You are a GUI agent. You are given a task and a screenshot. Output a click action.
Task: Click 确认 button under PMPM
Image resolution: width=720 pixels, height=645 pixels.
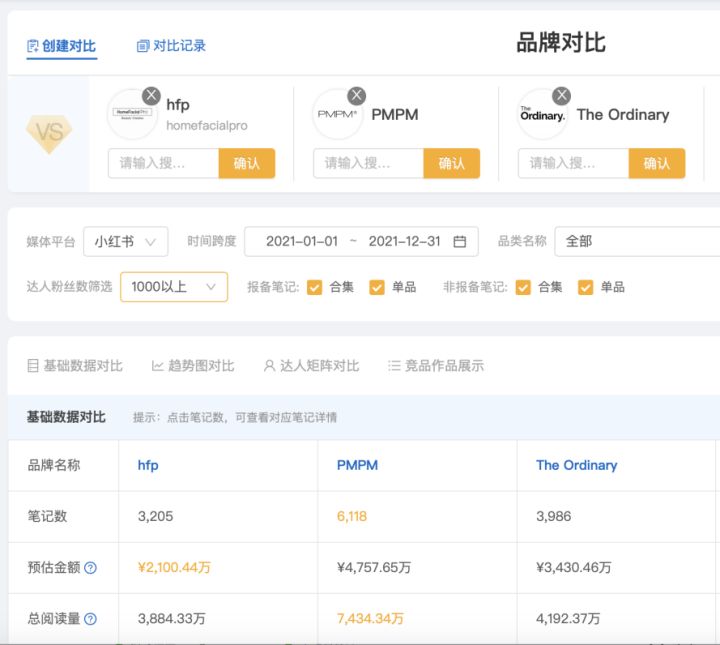tap(451, 163)
